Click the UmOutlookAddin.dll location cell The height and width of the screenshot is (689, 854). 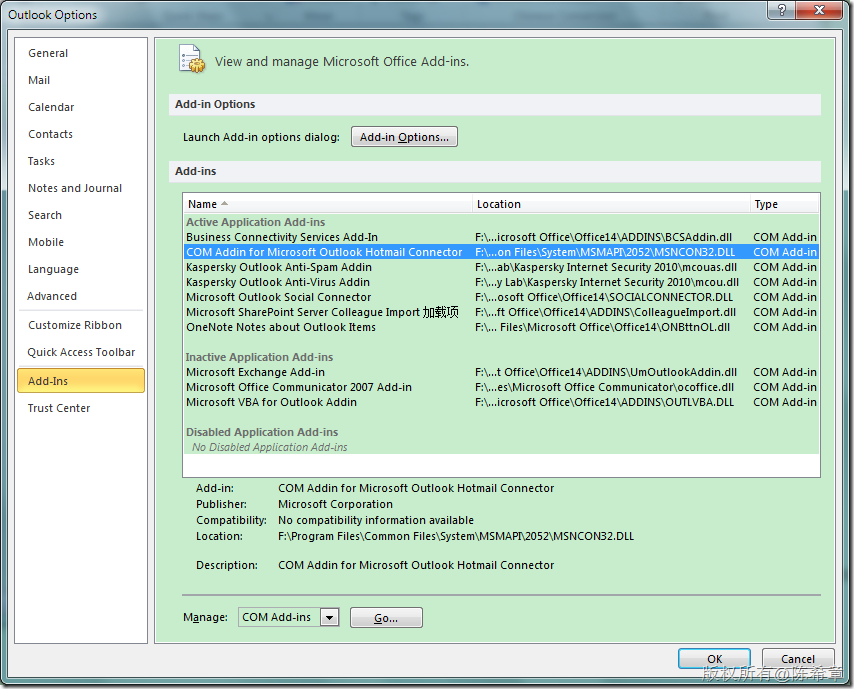[x=606, y=372]
